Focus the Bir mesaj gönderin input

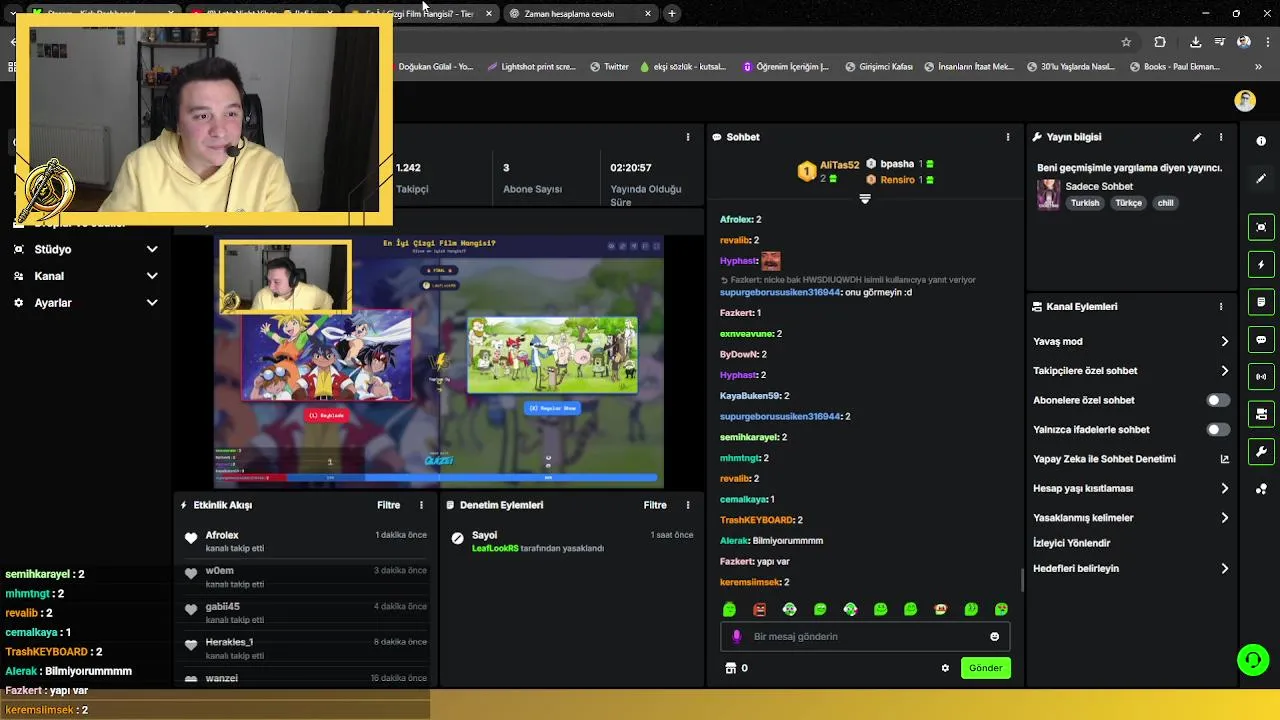click(x=865, y=637)
